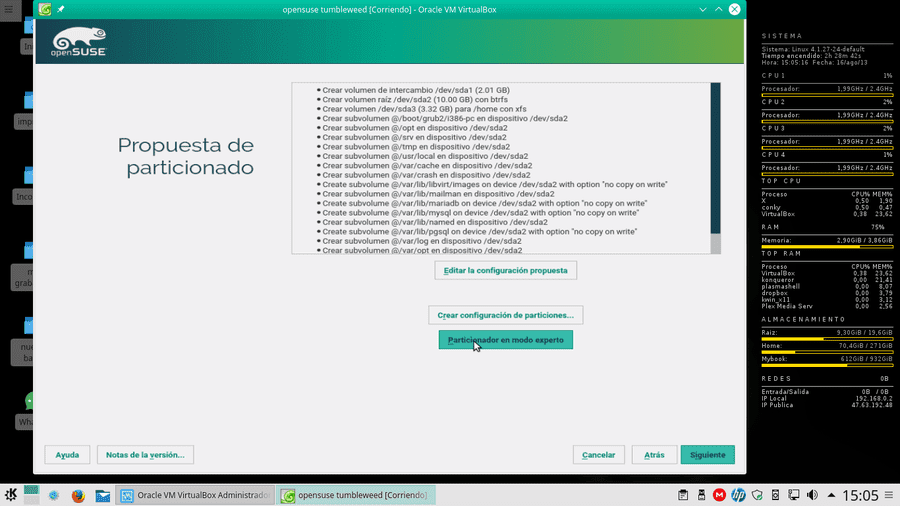Launch Firefox from the taskbar
Image resolution: width=900 pixels, height=506 pixels.
coord(78,495)
